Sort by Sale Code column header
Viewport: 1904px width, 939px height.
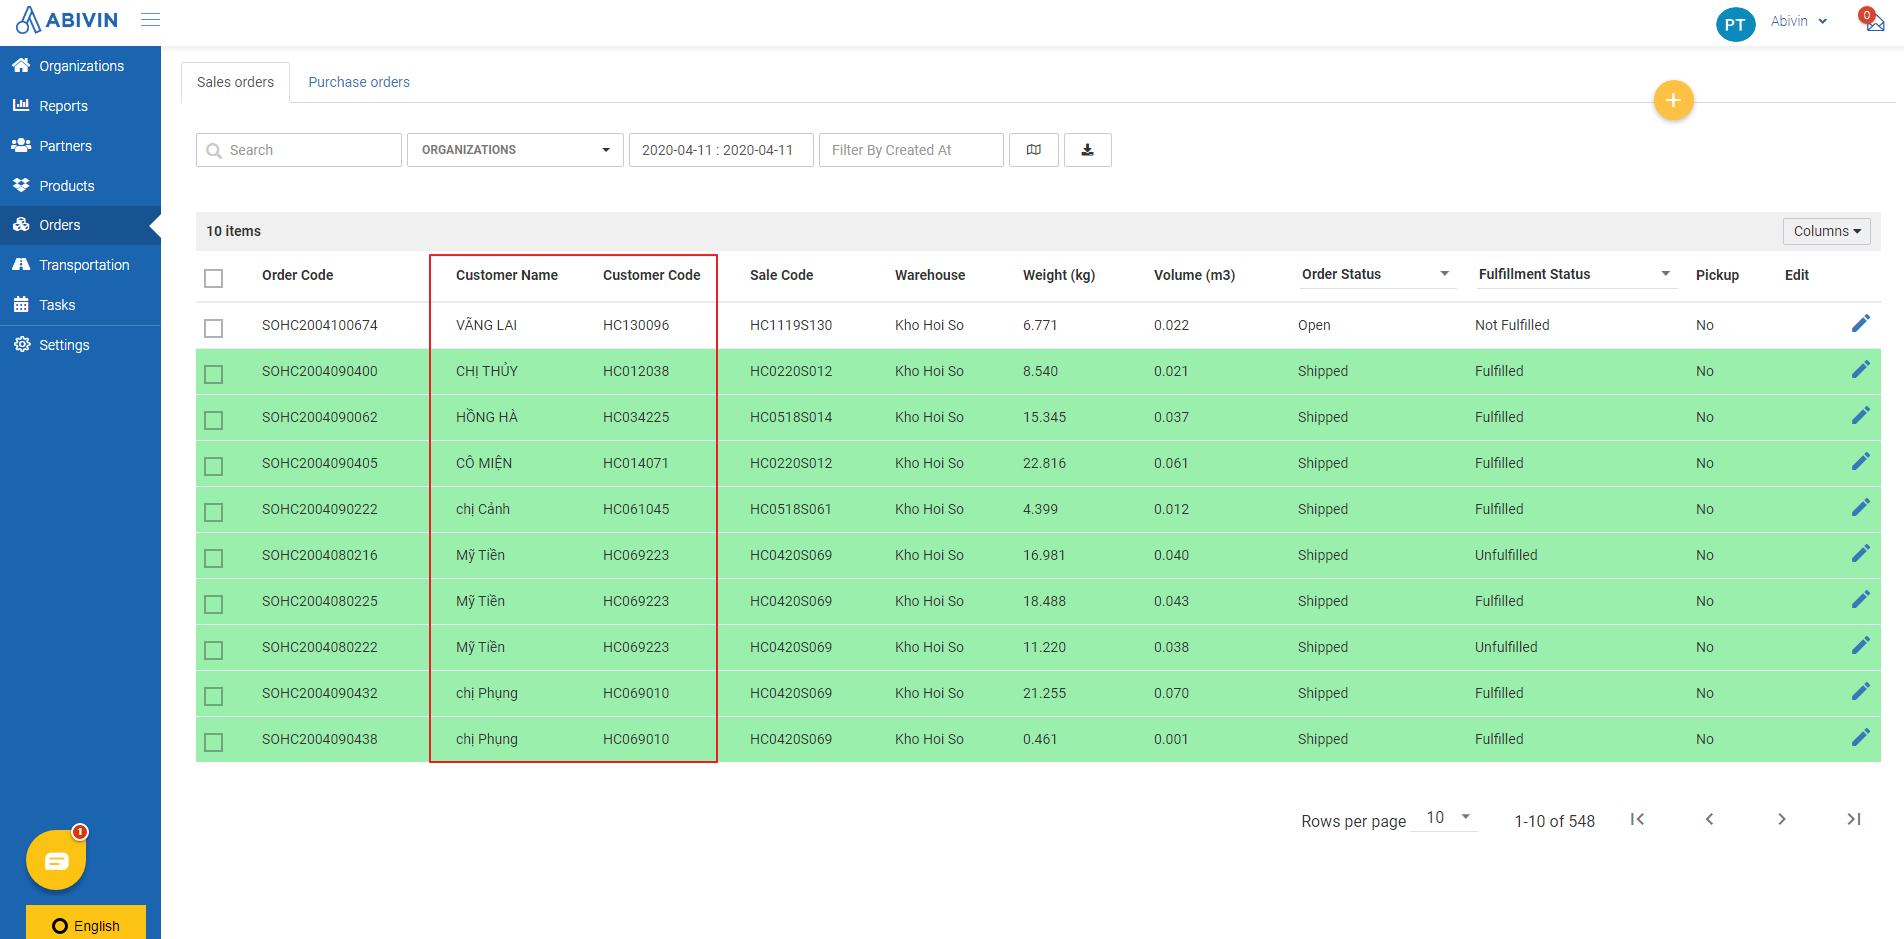782,275
